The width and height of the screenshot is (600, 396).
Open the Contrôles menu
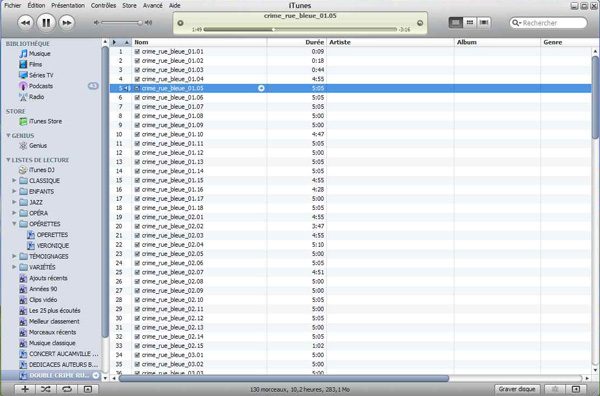click(103, 5)
